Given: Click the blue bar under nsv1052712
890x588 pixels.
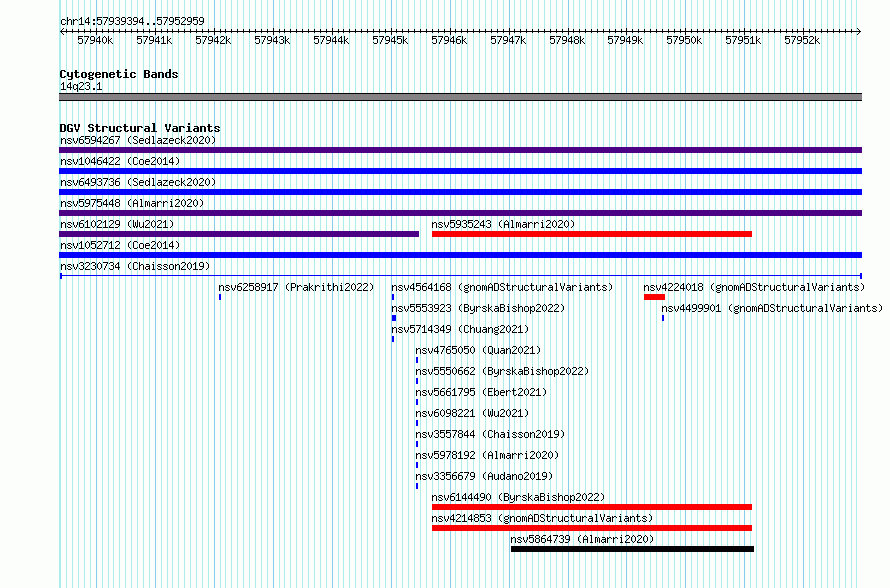Looking at the screenshot, I should (x=460, y=255).
